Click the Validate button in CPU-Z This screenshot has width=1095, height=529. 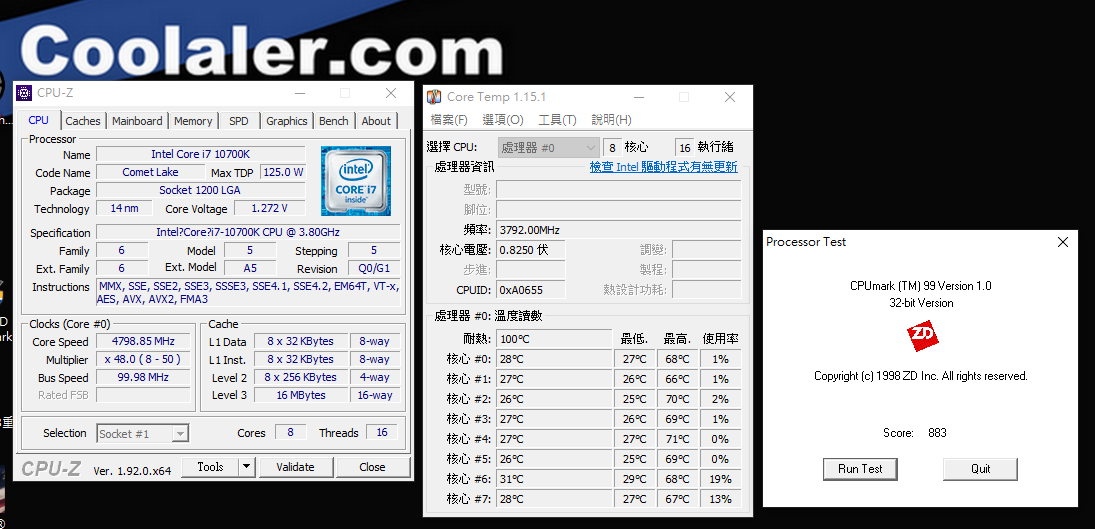[x=295, y=467]
